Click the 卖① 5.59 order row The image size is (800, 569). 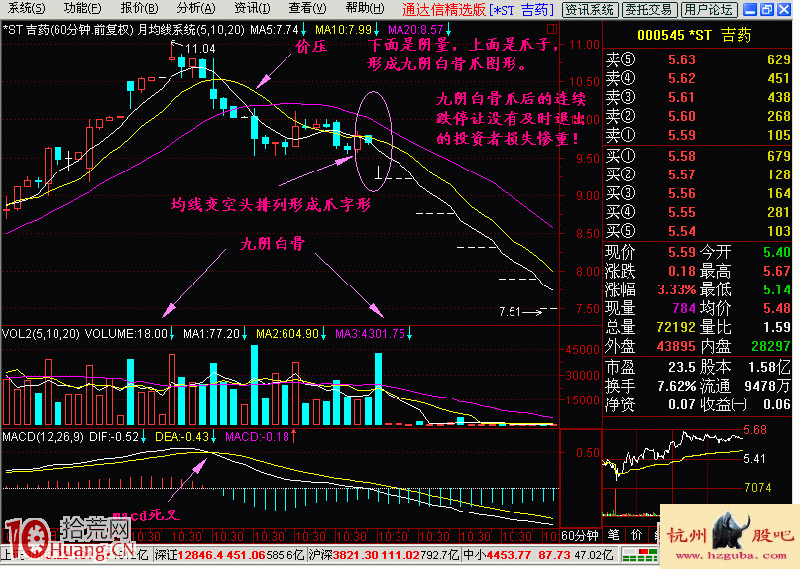coord(697,135)
